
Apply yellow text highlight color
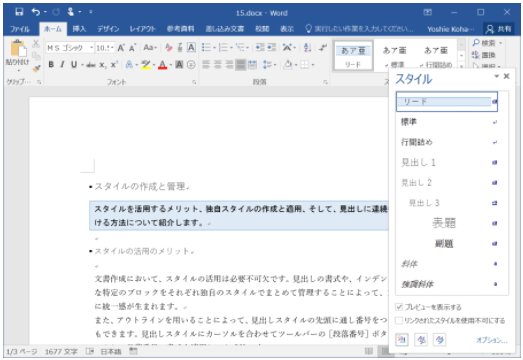145,65
